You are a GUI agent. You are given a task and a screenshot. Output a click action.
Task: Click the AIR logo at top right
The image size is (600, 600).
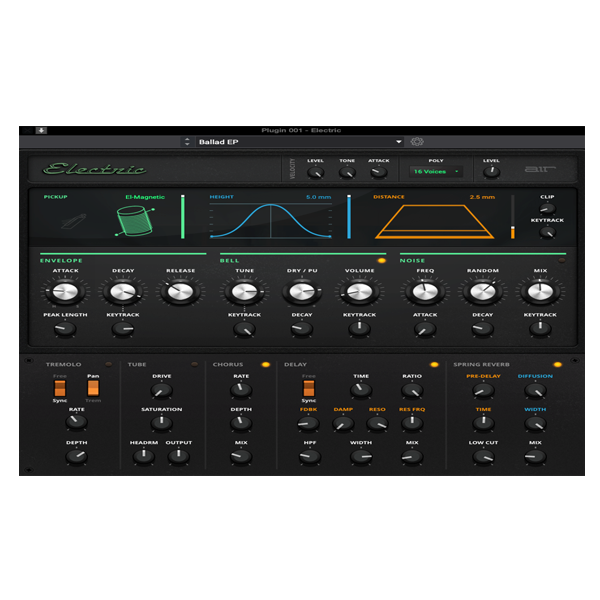tap(540, 169)
